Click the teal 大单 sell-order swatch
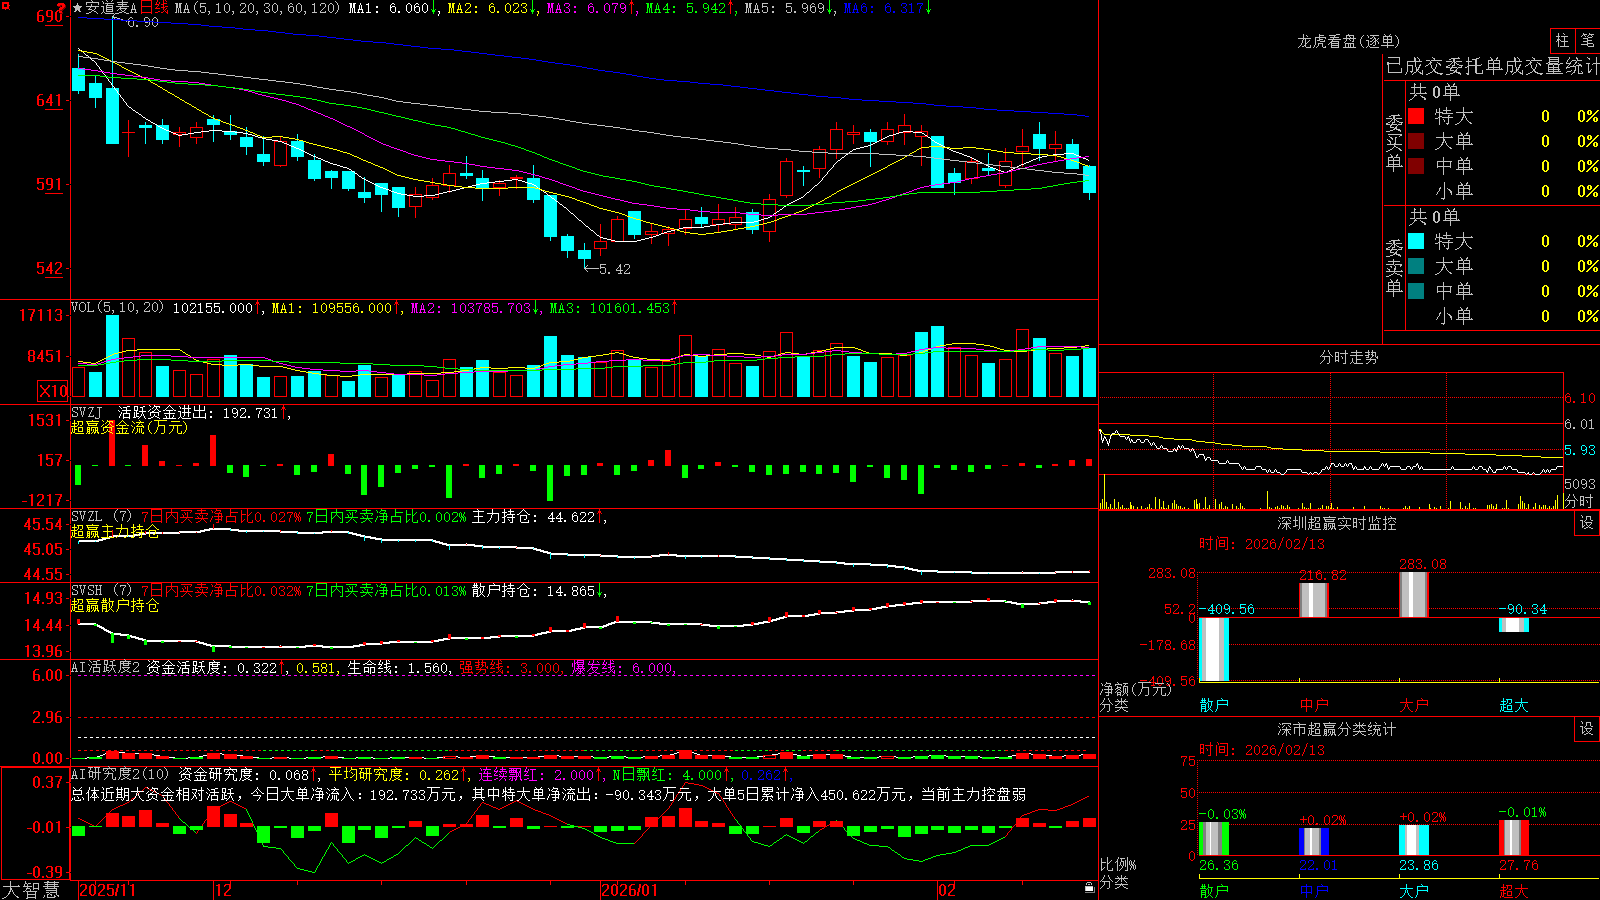 coord(1416,266)
